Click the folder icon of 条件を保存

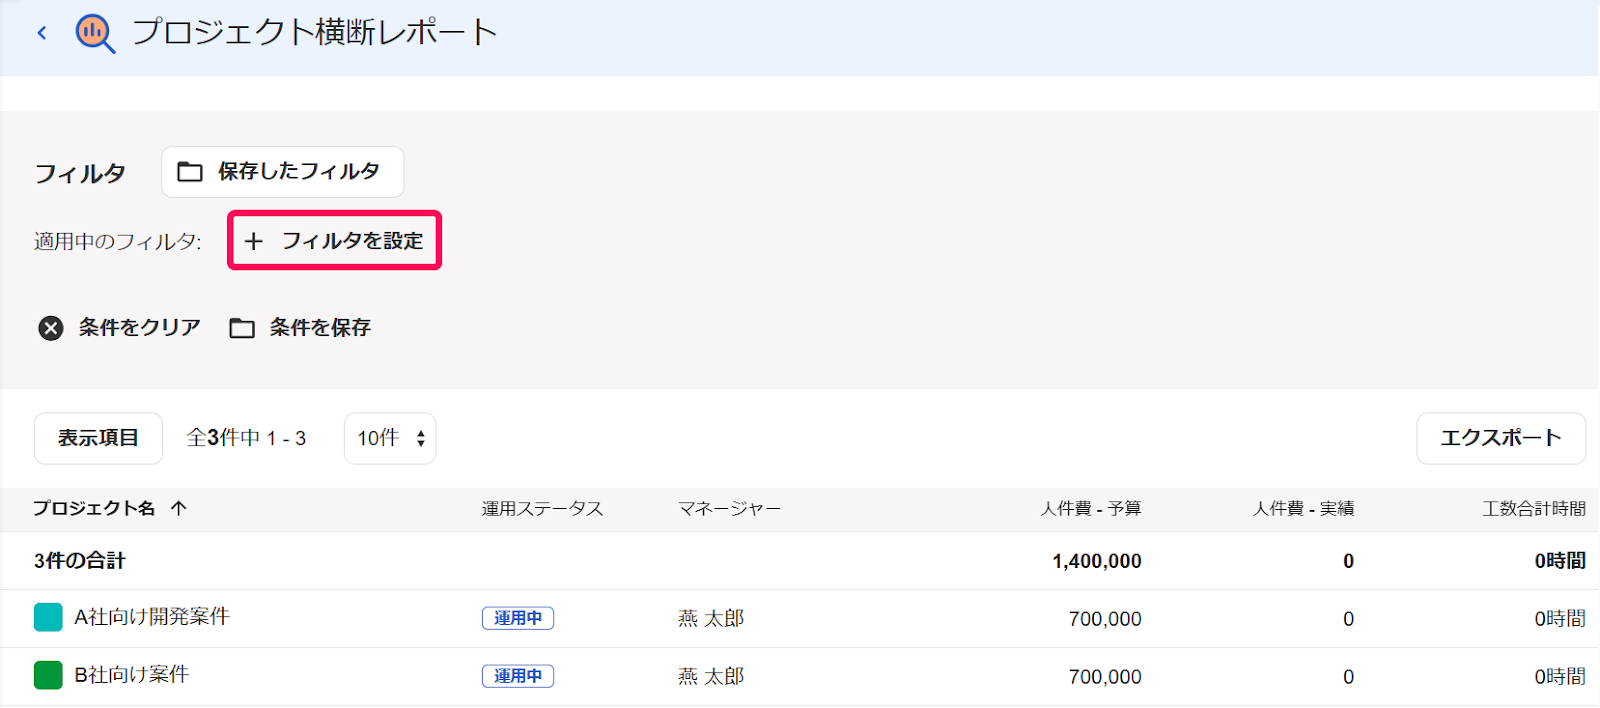pyautogui.click(x=242, y=328)
